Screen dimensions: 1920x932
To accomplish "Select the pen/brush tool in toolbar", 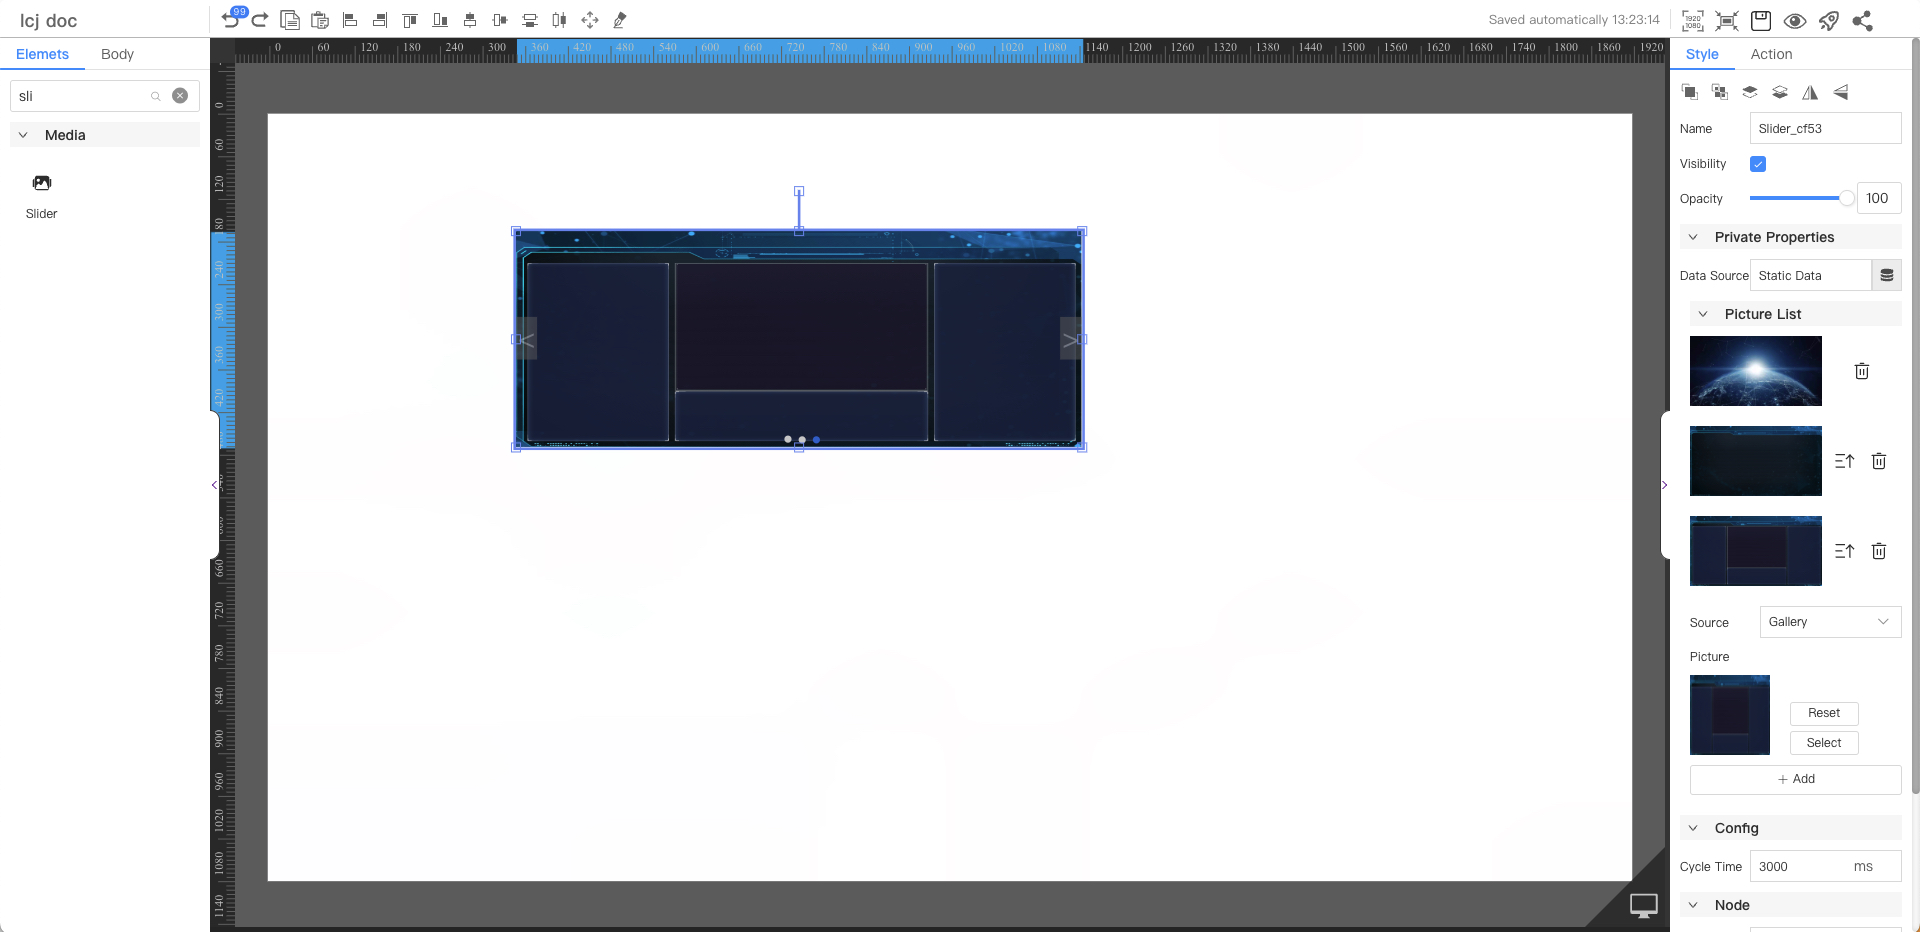I will (x=620, y=20).
